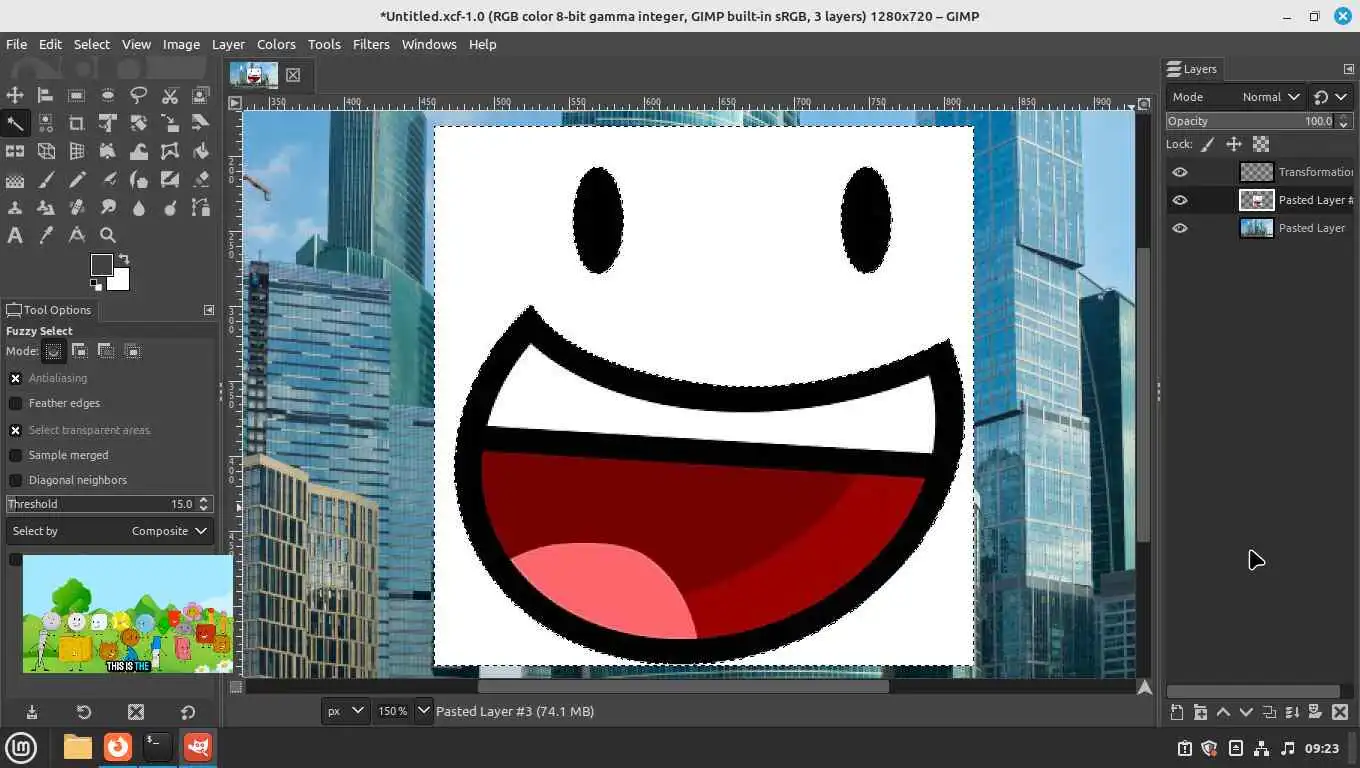Open the Layers panel configuration menu
The width and height of the screenshot is (1360, 768).
pos(1348,69)
